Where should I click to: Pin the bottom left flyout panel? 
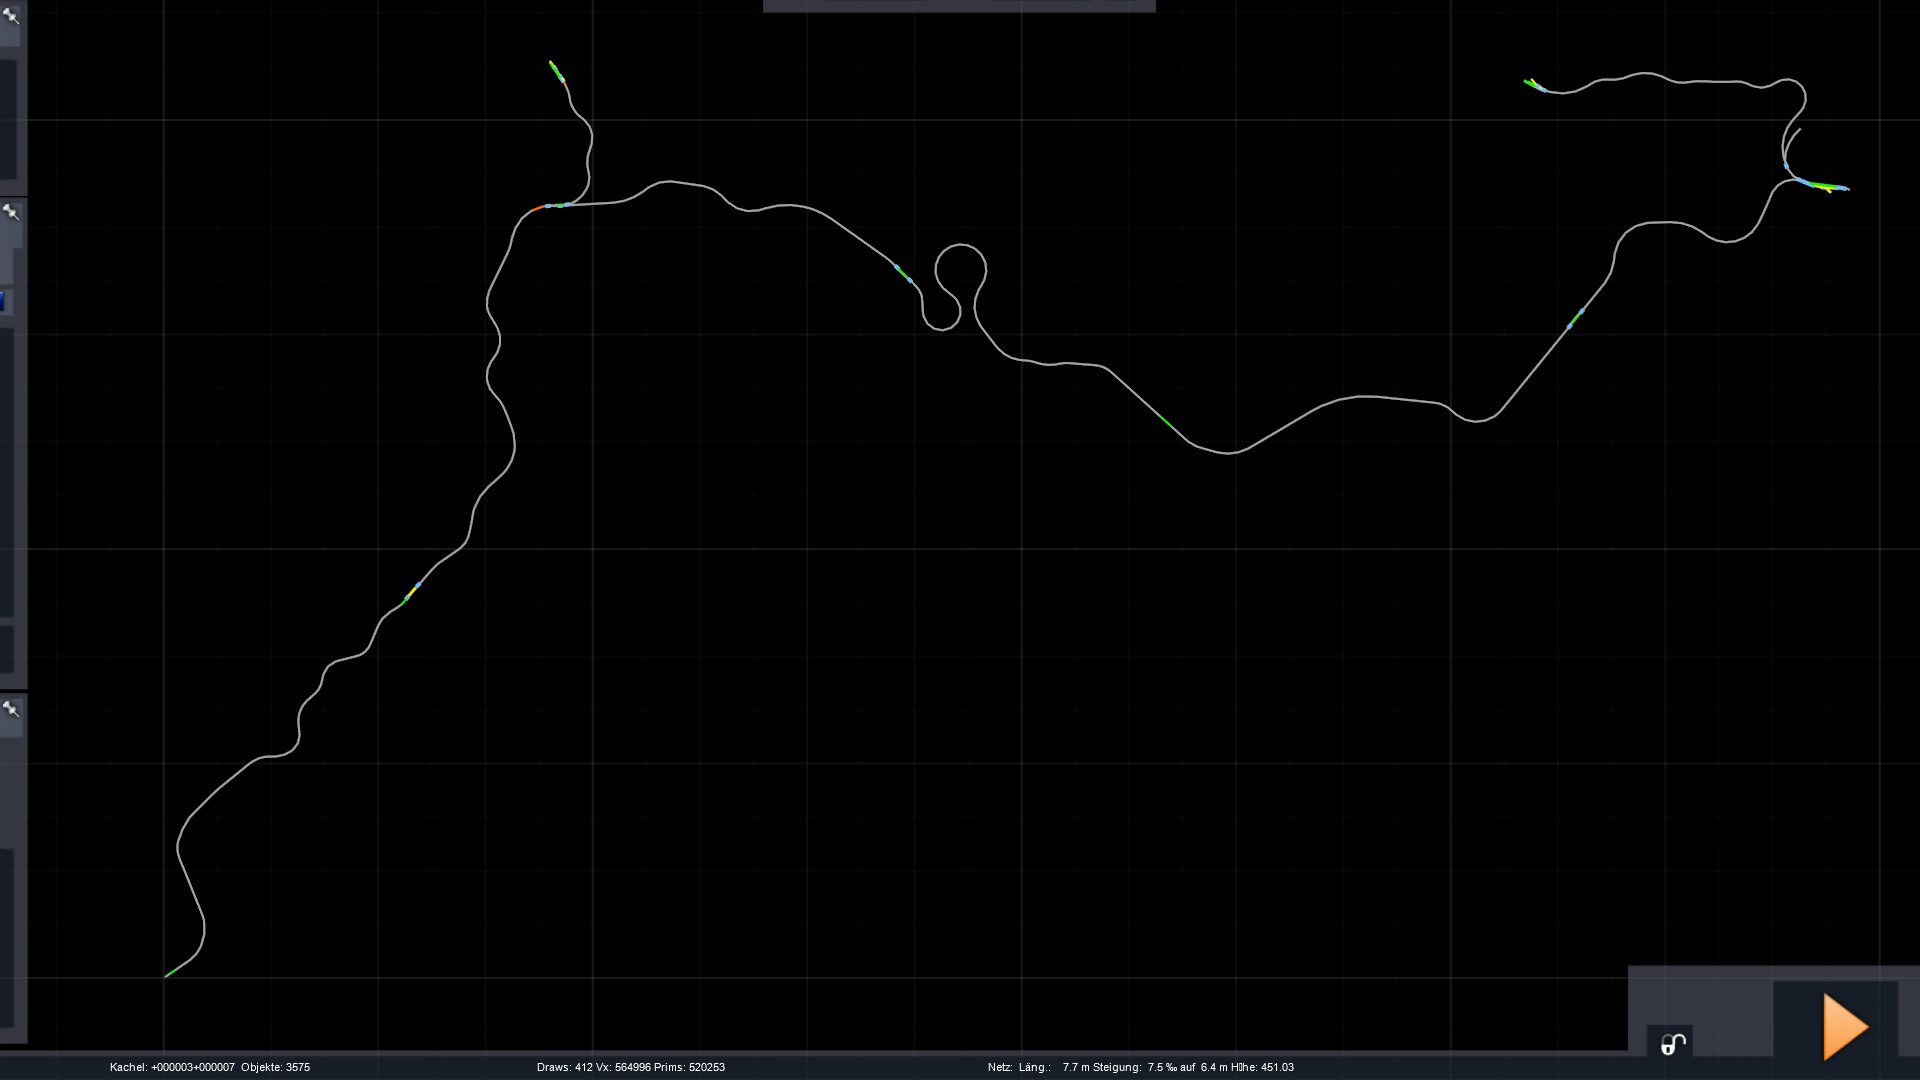pyautogui.click(x=11, y=709)
